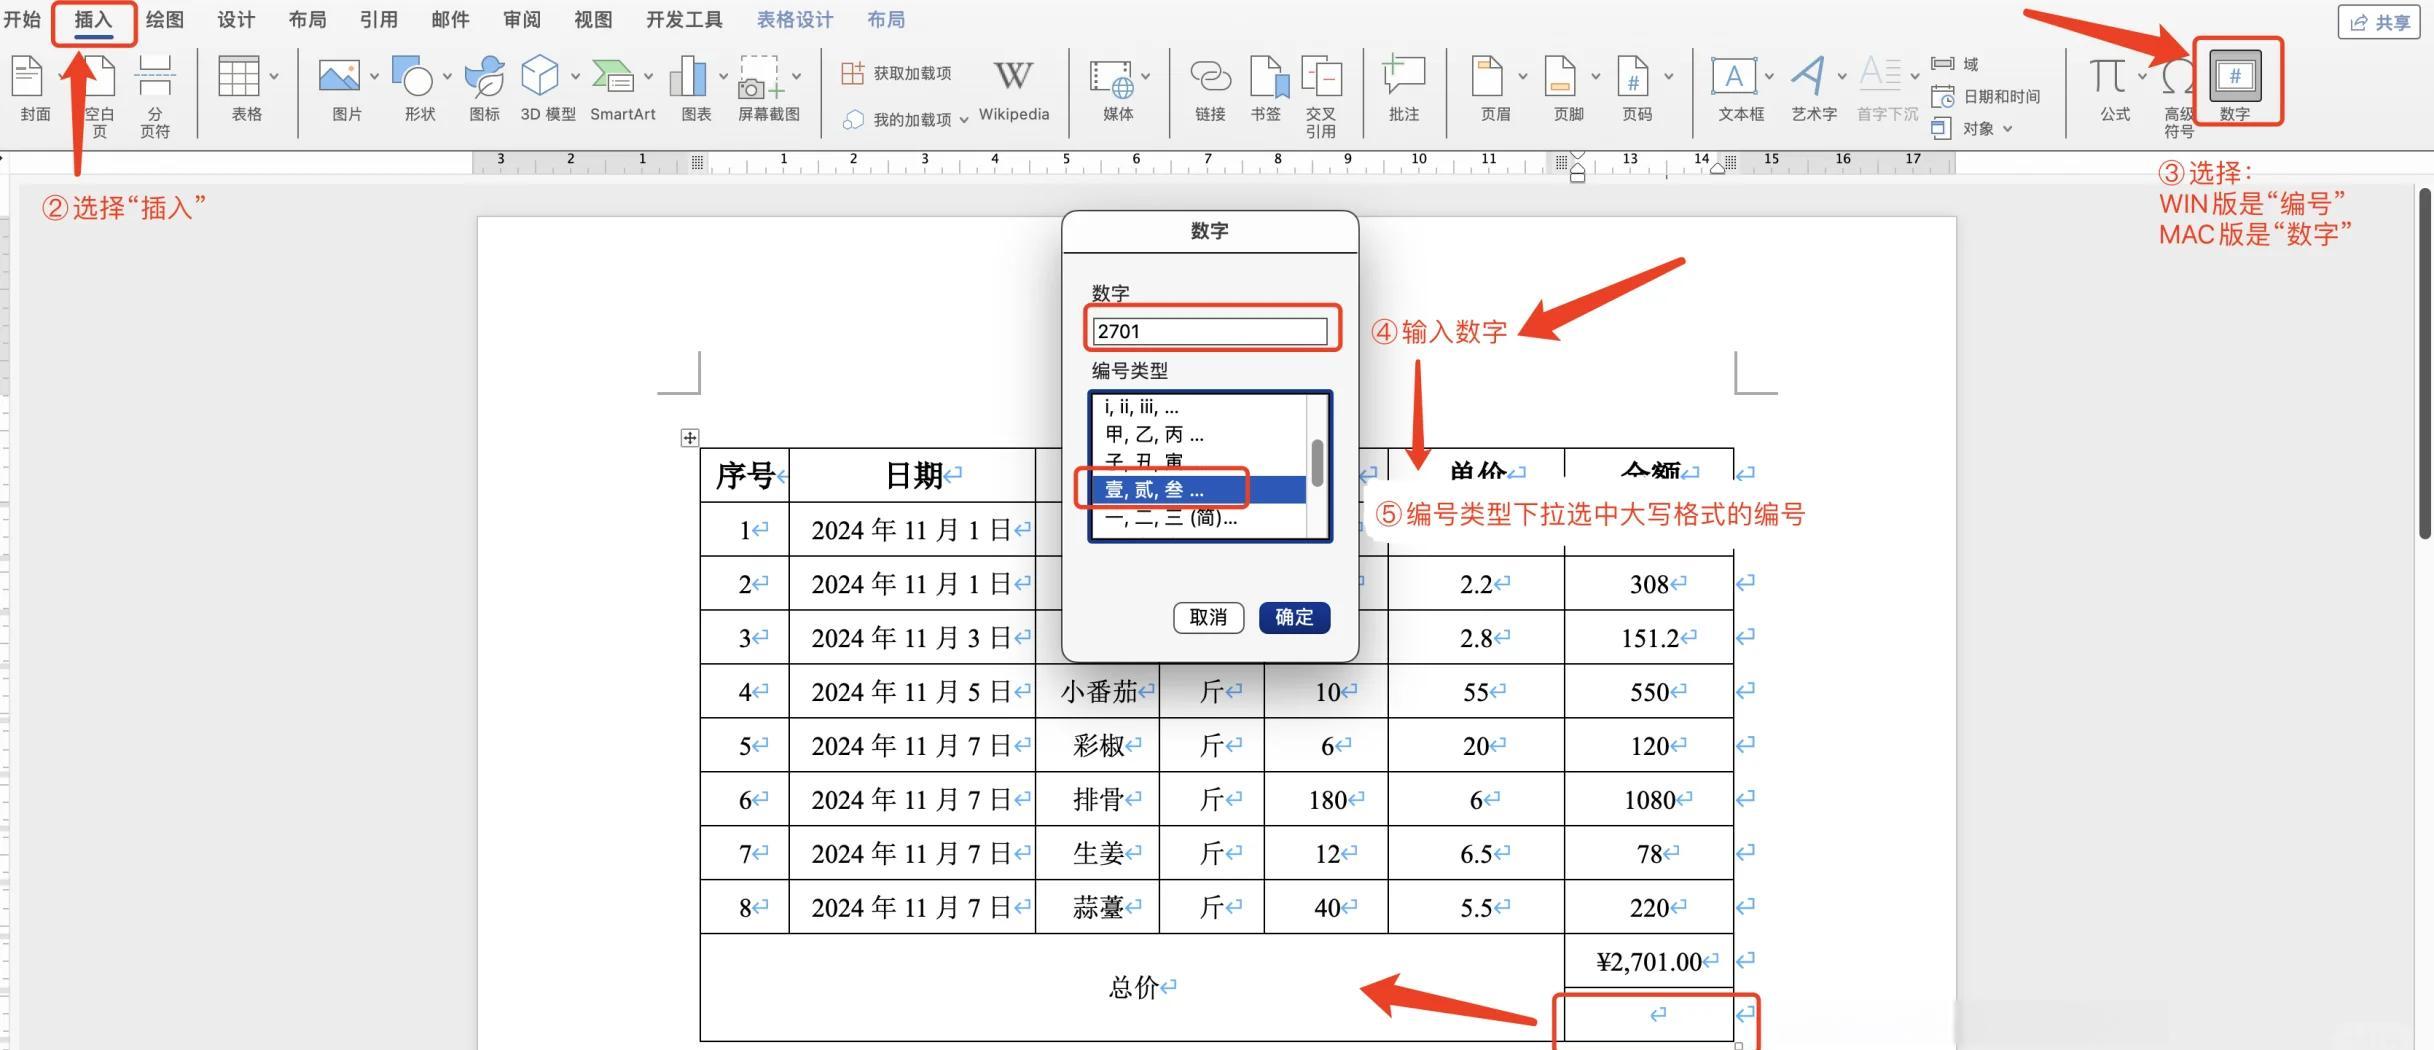
Task: Click 取消 to cancel the dialog
Action: [x=1208, y=617]
